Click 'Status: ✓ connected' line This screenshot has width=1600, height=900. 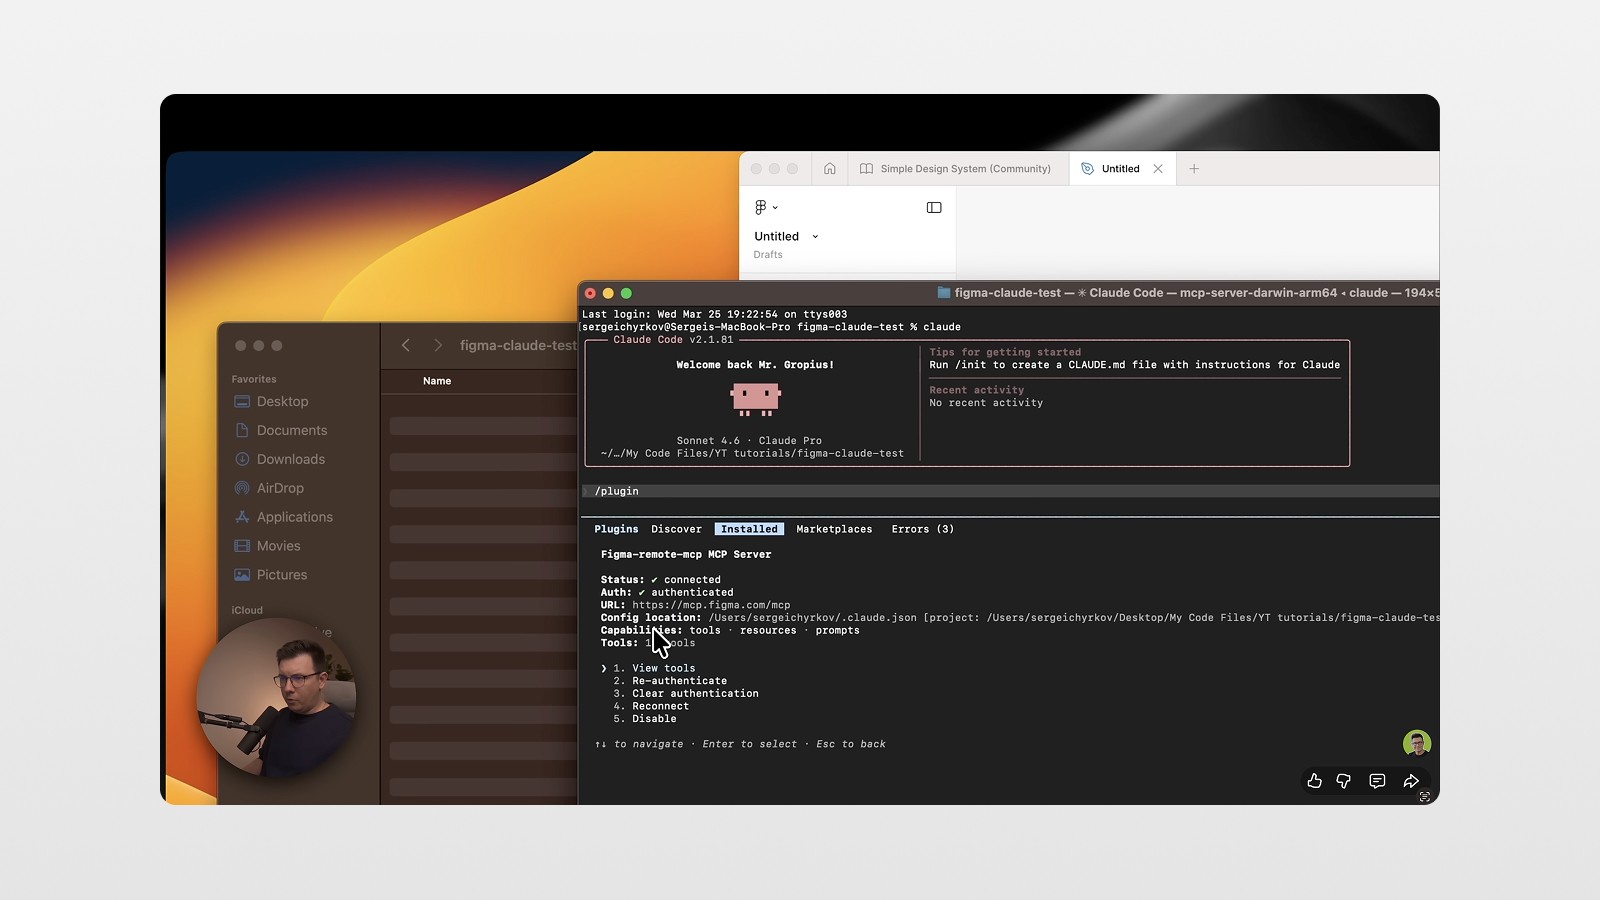coord(660,580)
